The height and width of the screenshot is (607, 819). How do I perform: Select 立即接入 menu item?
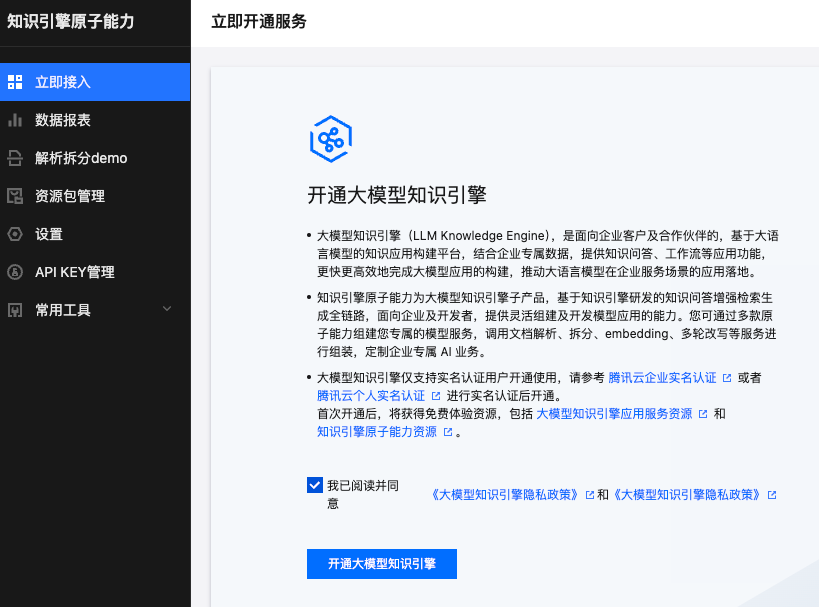tap(95, 82)
